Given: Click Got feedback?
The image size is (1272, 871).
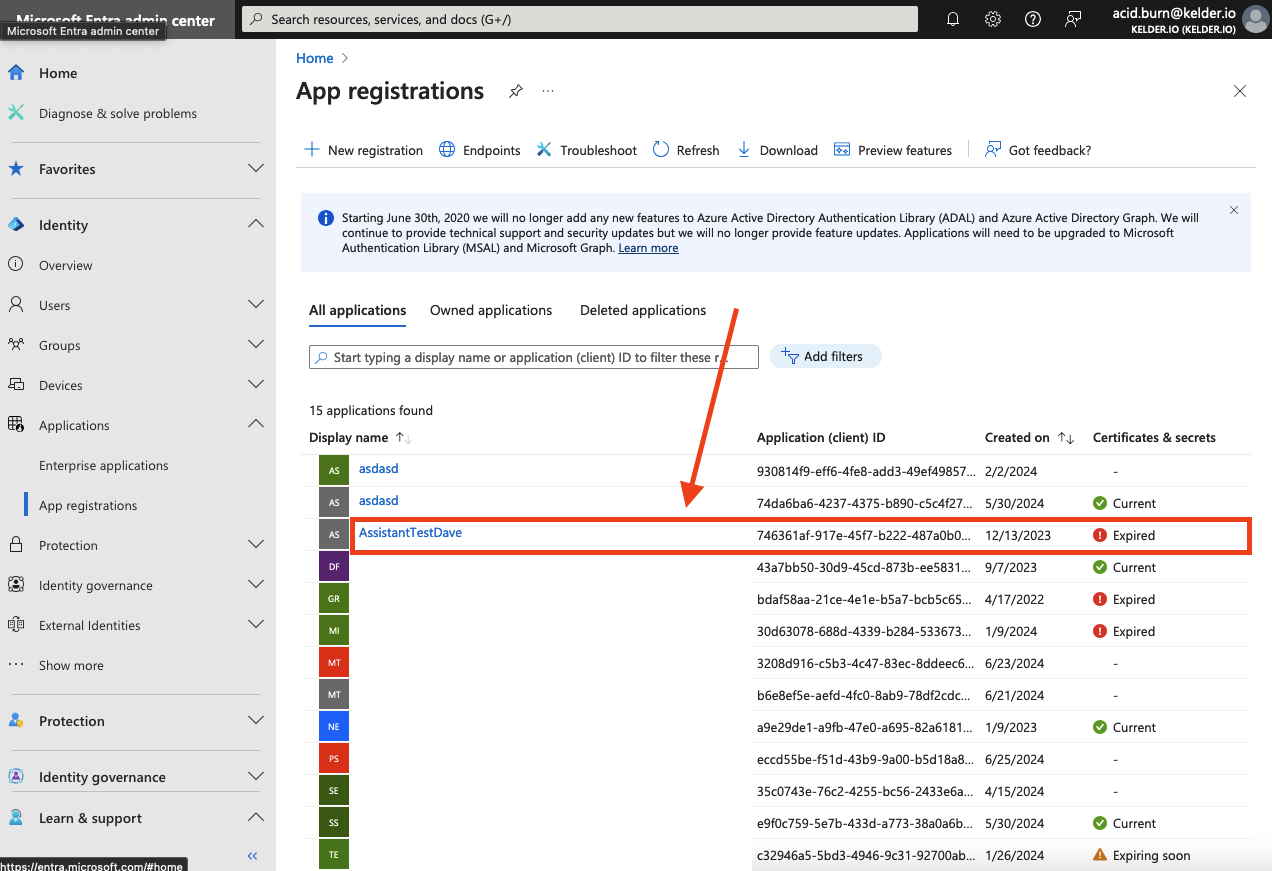Looking at the screenshot, I should point(1038,150).
